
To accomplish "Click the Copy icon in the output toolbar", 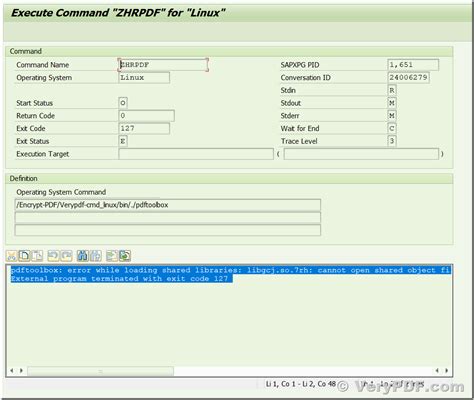I will pos(24,256).
